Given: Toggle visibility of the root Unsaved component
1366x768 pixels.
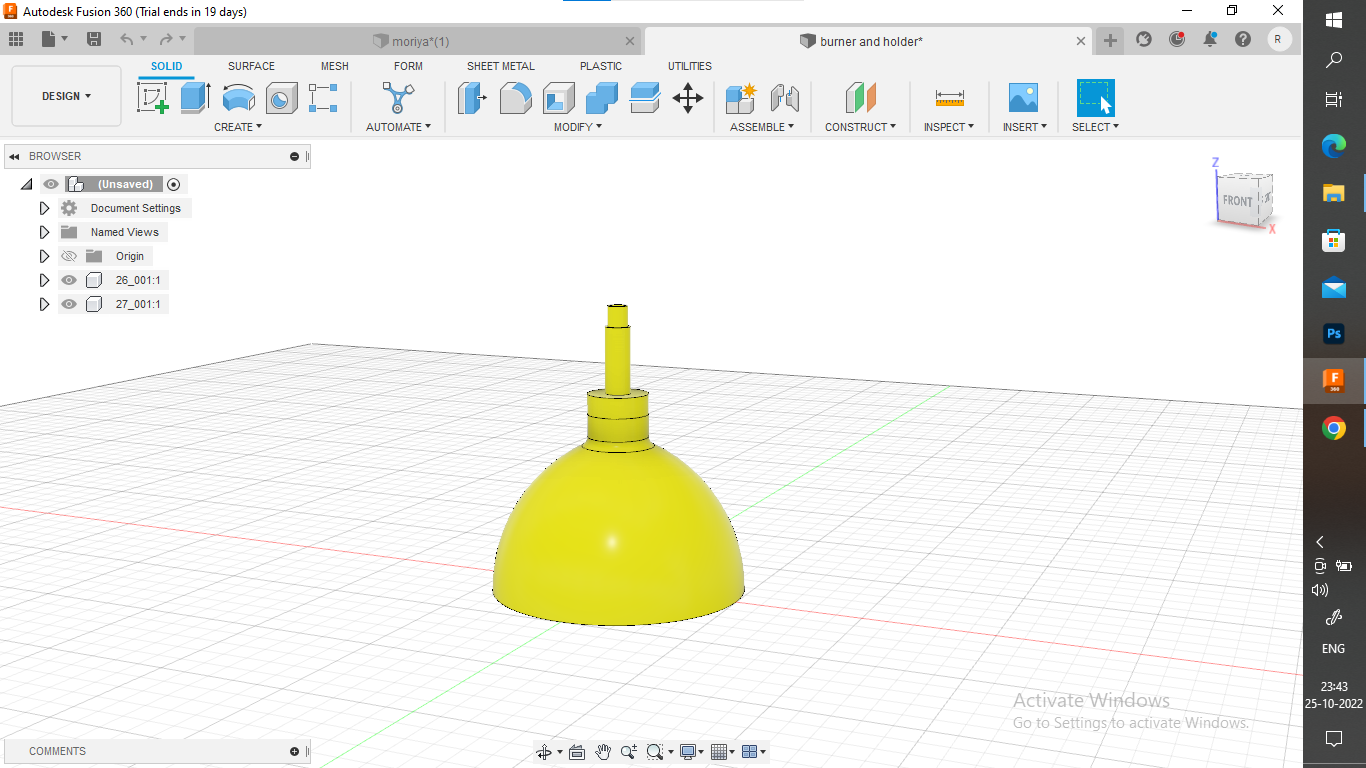Looking at the screenshot, I should coord(51,184).
